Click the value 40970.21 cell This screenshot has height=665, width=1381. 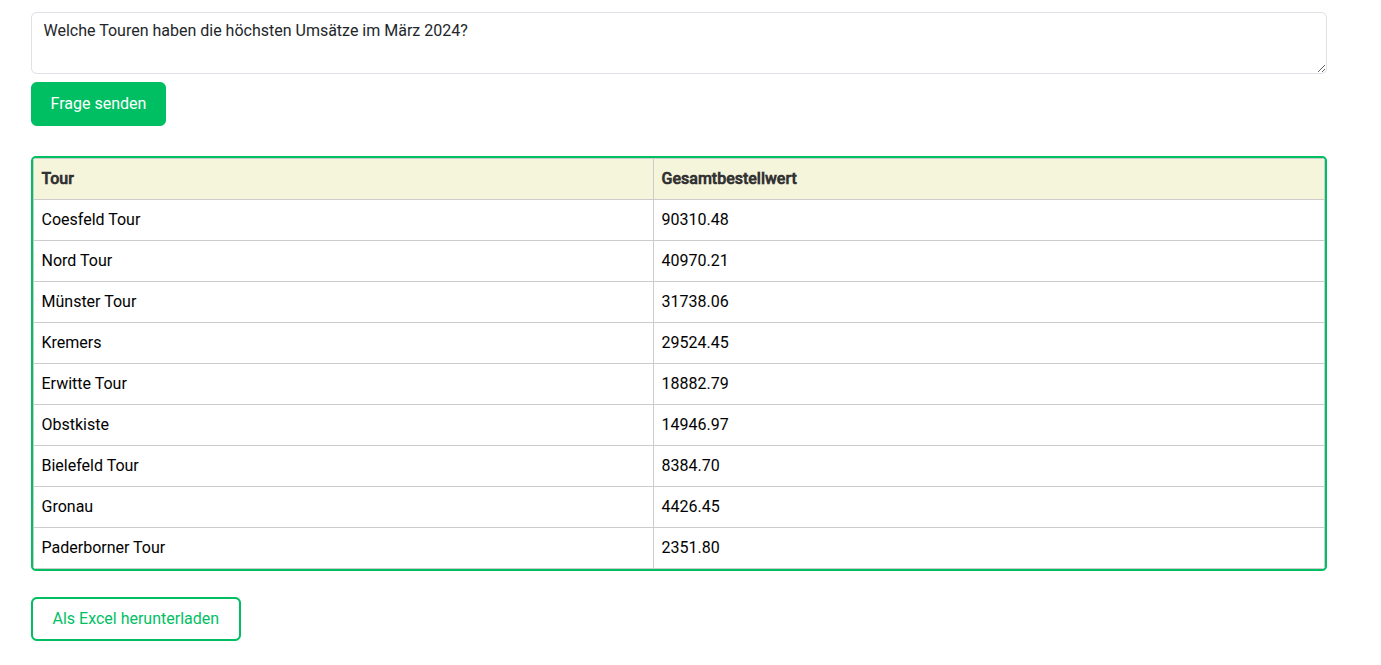coord(694,260)
